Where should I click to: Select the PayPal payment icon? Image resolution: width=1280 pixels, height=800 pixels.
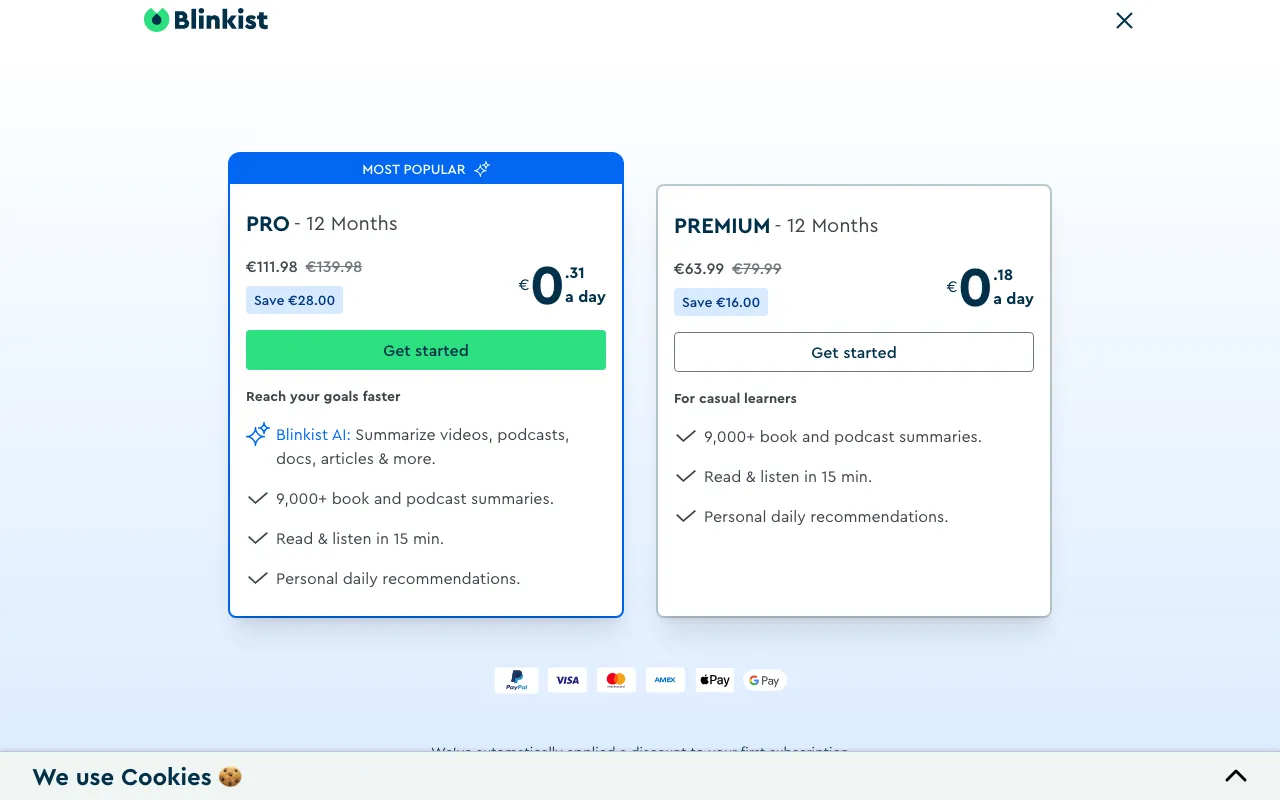point(516,680)
